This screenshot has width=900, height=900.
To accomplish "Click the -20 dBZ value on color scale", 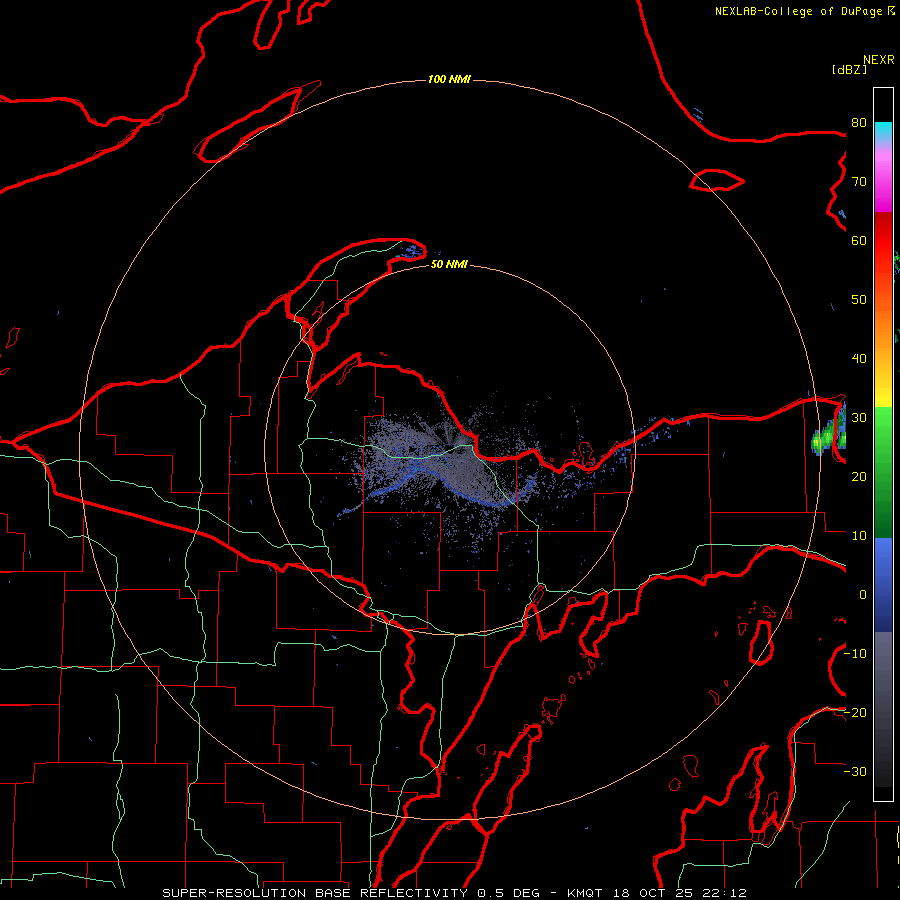I will point(855,712).
